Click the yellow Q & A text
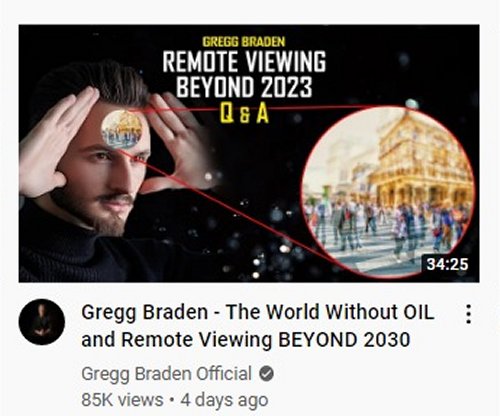Screen dimensions: 500x416 pyautogui.click(x=244, y=114)
